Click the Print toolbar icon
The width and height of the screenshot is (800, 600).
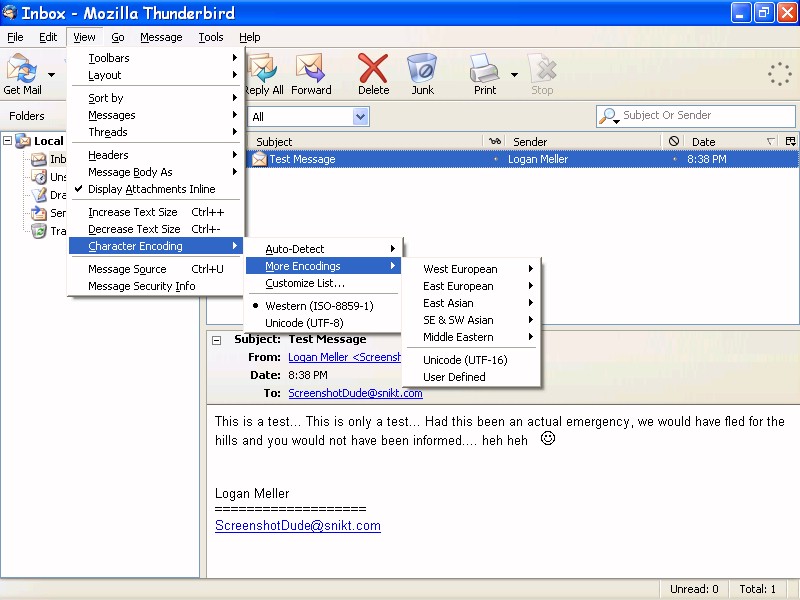coord(484,68)
